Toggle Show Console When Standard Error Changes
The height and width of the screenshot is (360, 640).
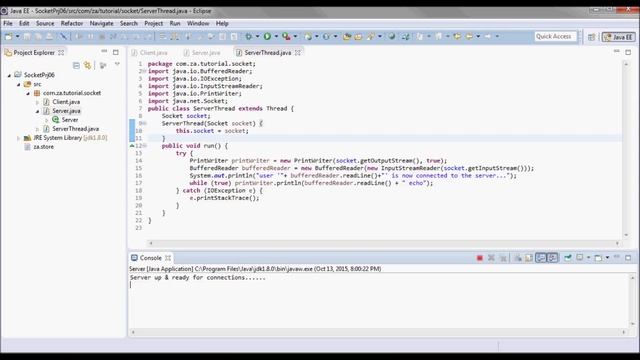point(553,258)
